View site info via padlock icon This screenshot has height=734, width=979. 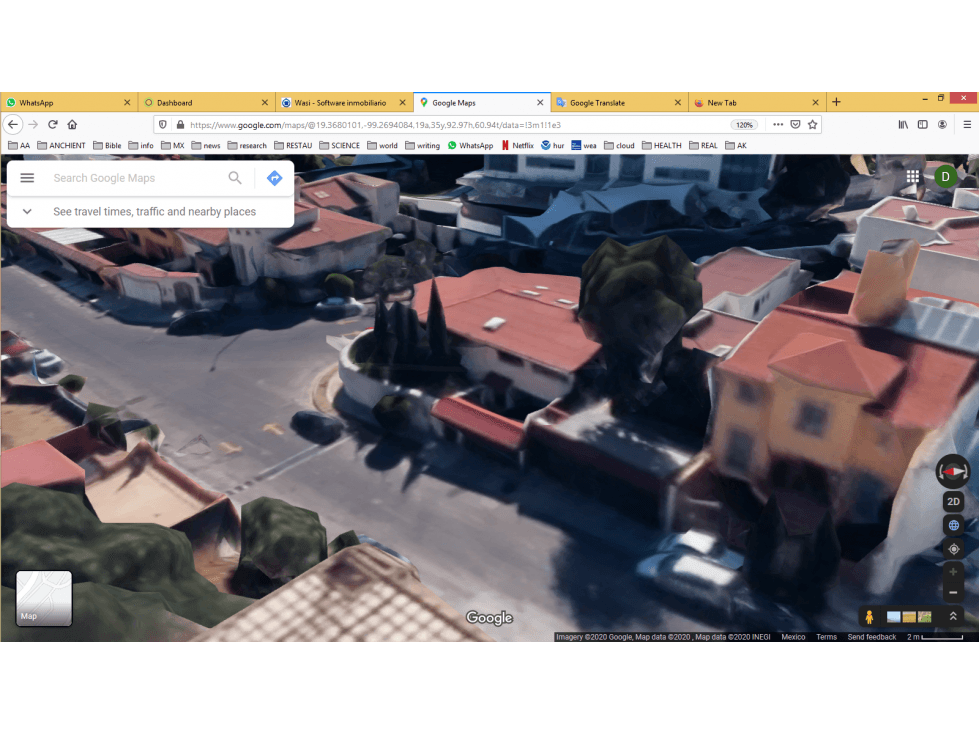(x=180, y=125)
